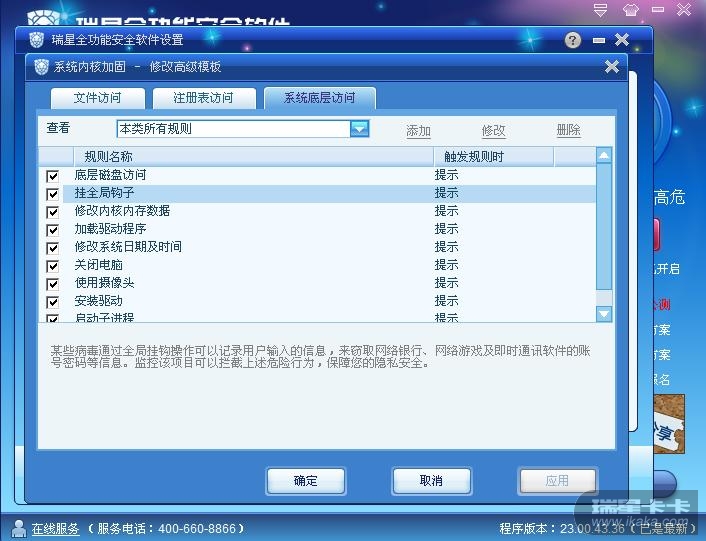This screenshot has height=541, width=706.
Task: Sort by 触发规则时 column header
Action: 493,157
